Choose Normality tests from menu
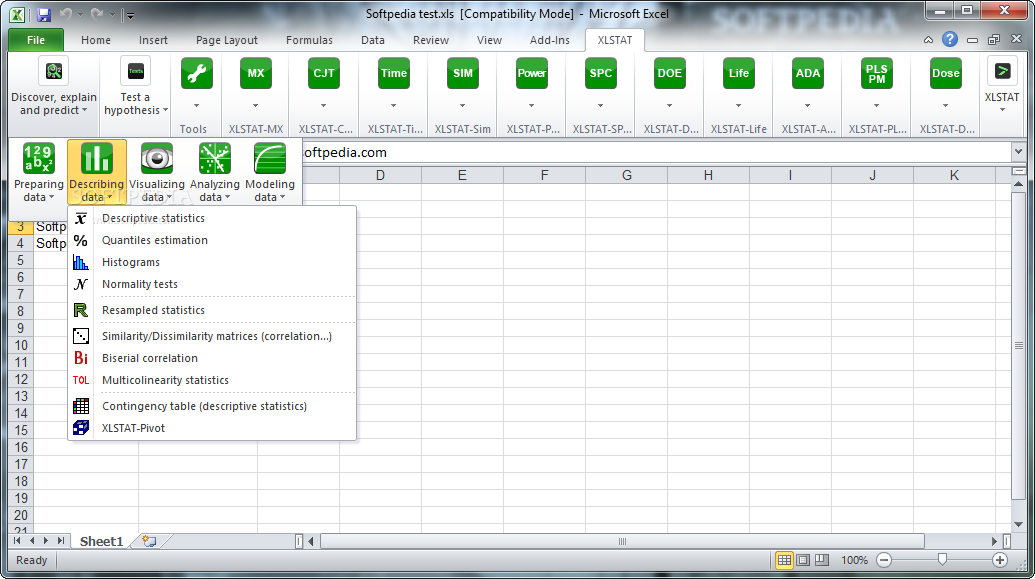The width and height of the screenshot is (1035, 579). coord(212,284)
